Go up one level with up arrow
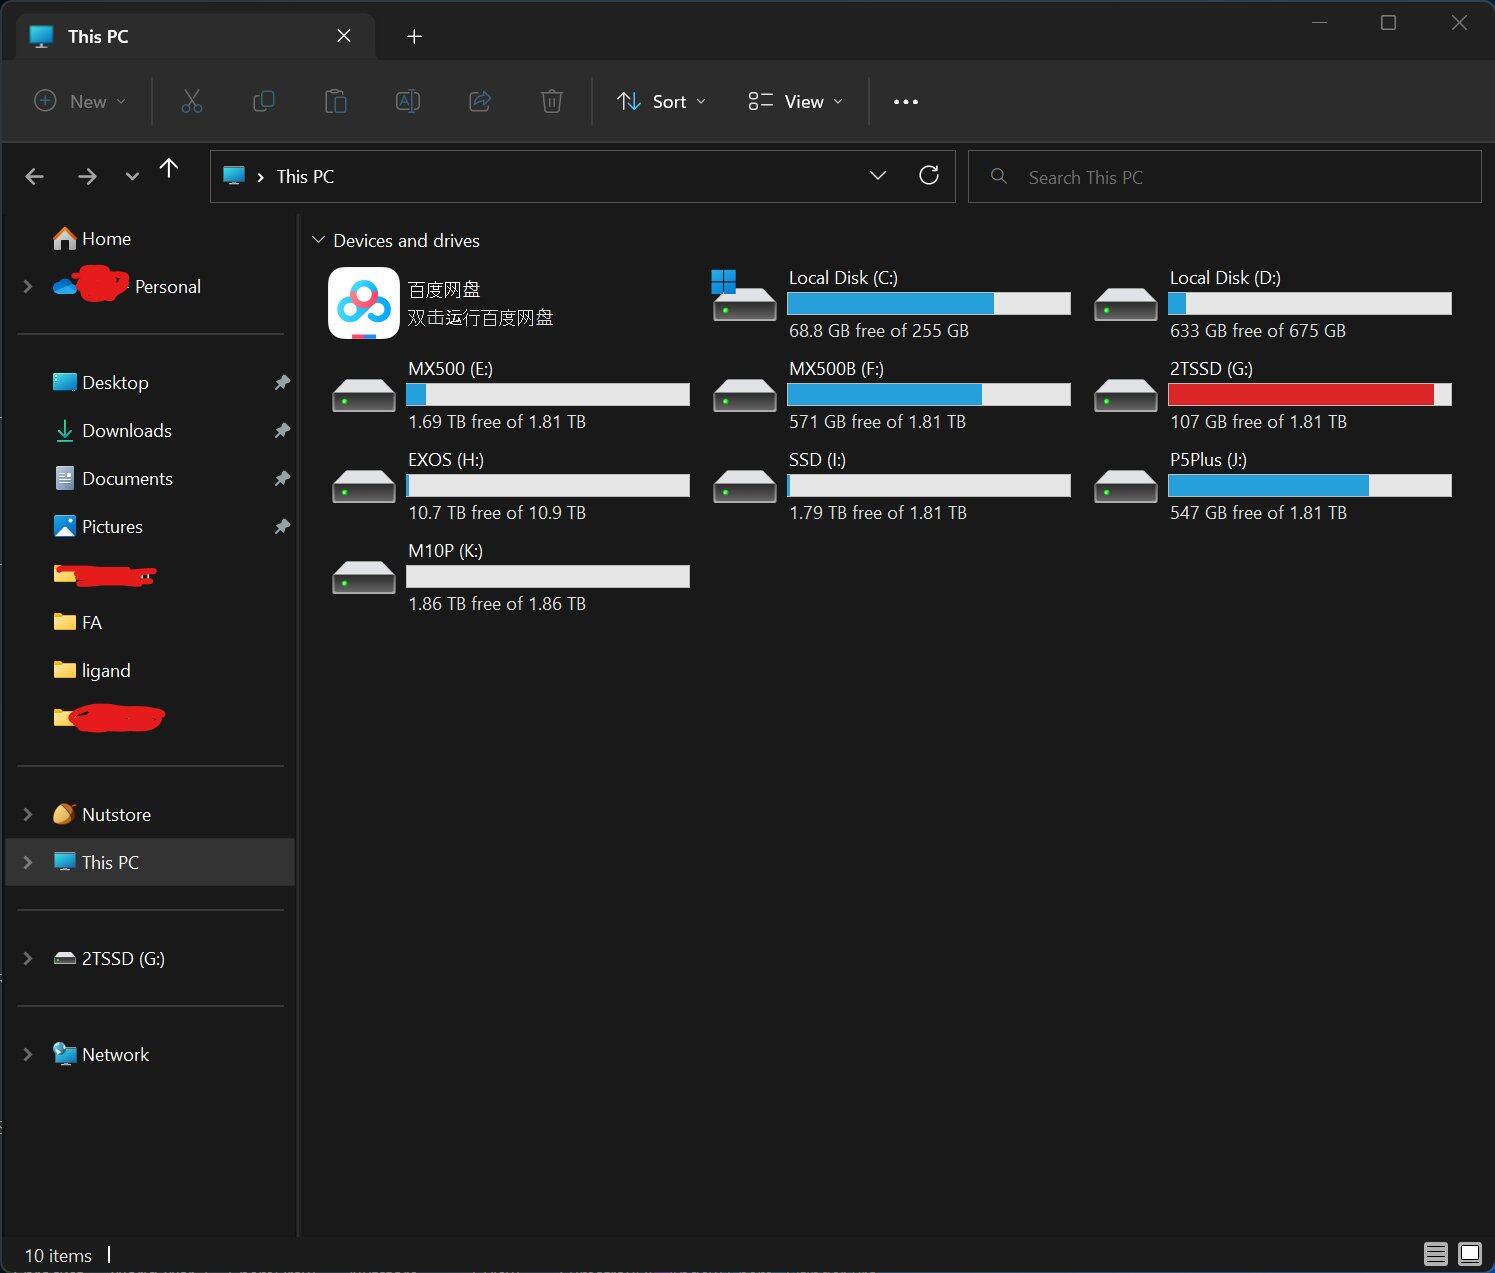Screen dimensions: 1495x1273 169,169
